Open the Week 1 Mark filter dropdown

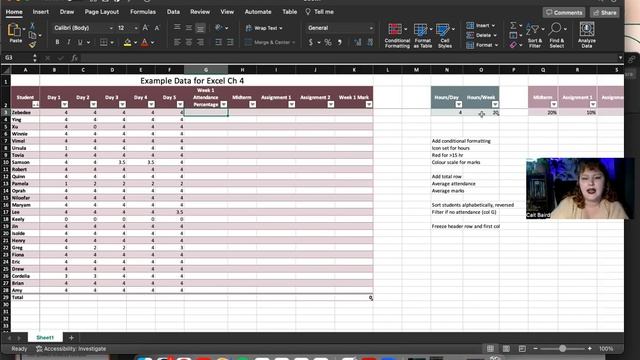coord(369,104)
